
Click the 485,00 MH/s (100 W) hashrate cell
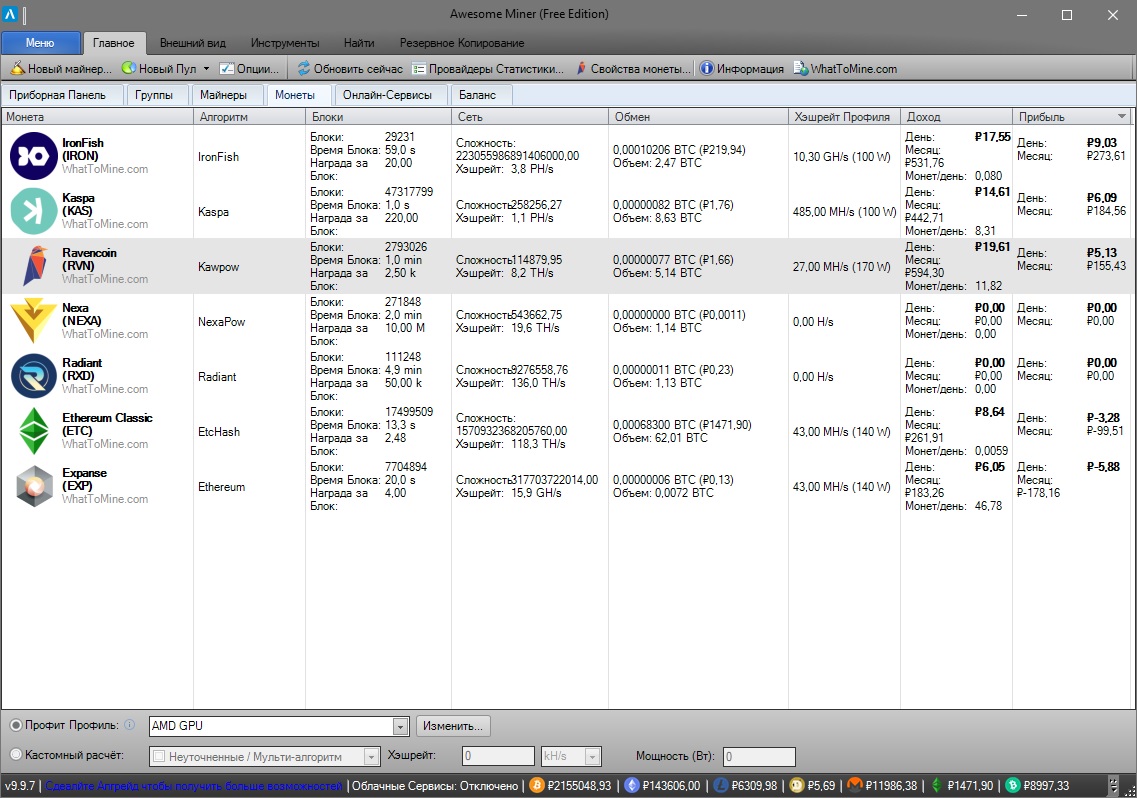coord(845,212)
